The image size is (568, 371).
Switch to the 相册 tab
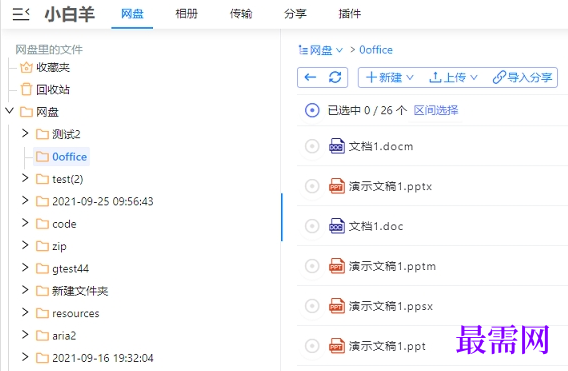[x=187, y=14]
